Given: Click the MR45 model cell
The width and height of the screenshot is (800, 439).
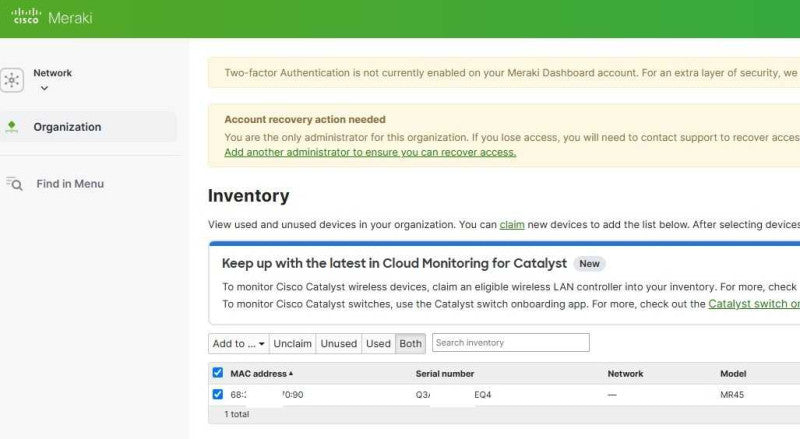Looking at the screenshot, I should point(732,395).
